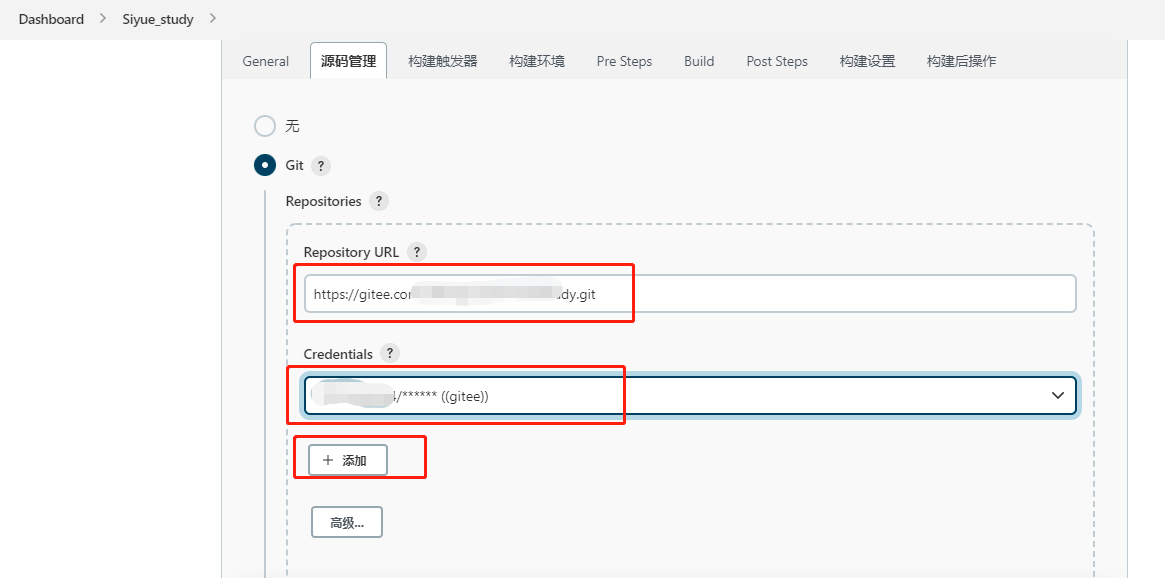Select the 无 (none) radio option

[265, 126]
